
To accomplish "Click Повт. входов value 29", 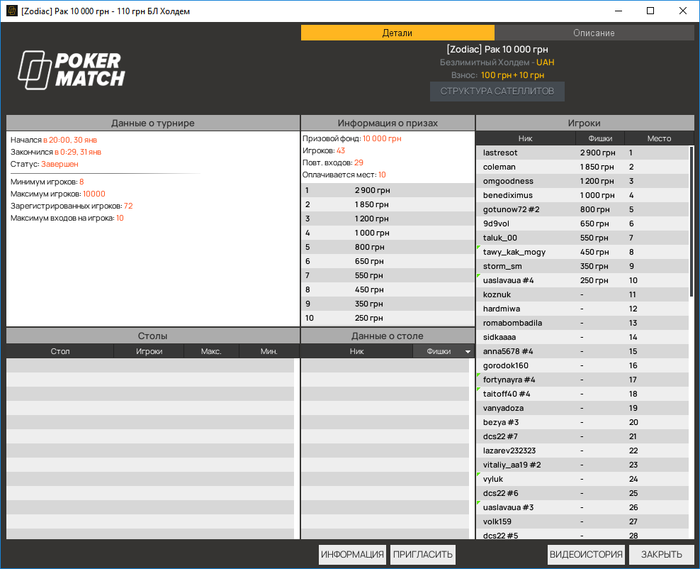I will (358, 162).
